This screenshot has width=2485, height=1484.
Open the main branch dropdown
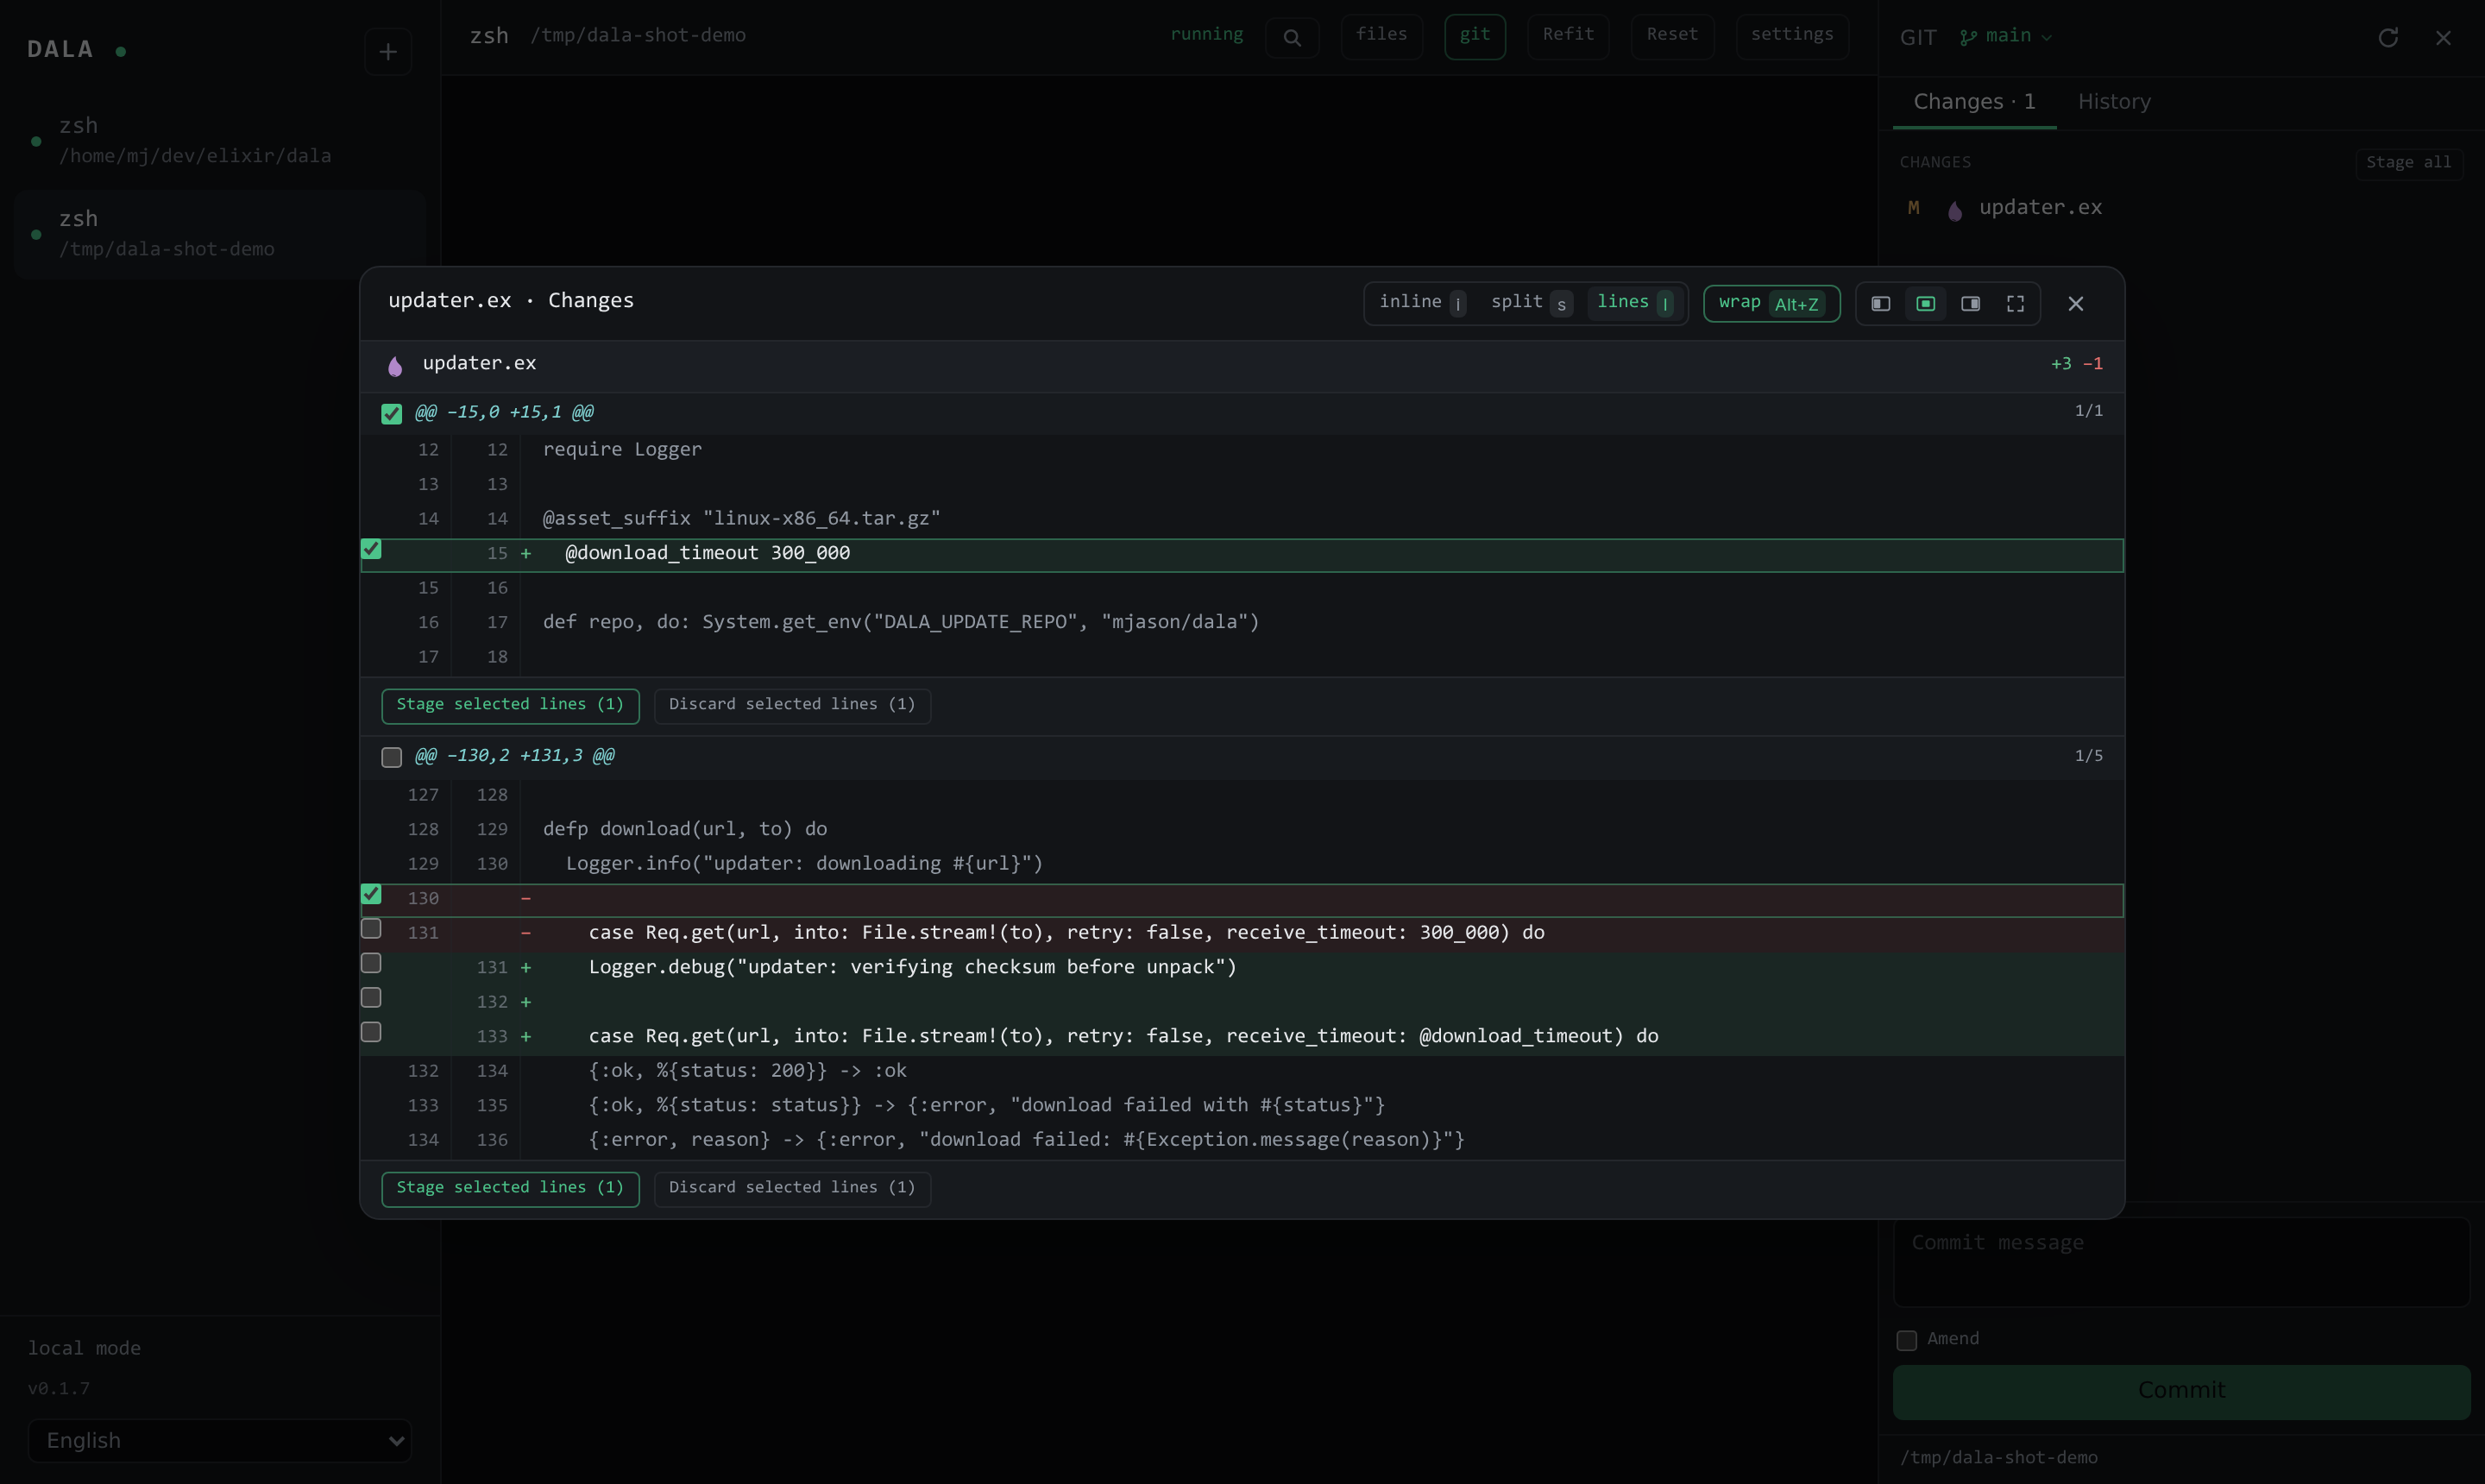pyautogui.click(x=2005, y=36)
